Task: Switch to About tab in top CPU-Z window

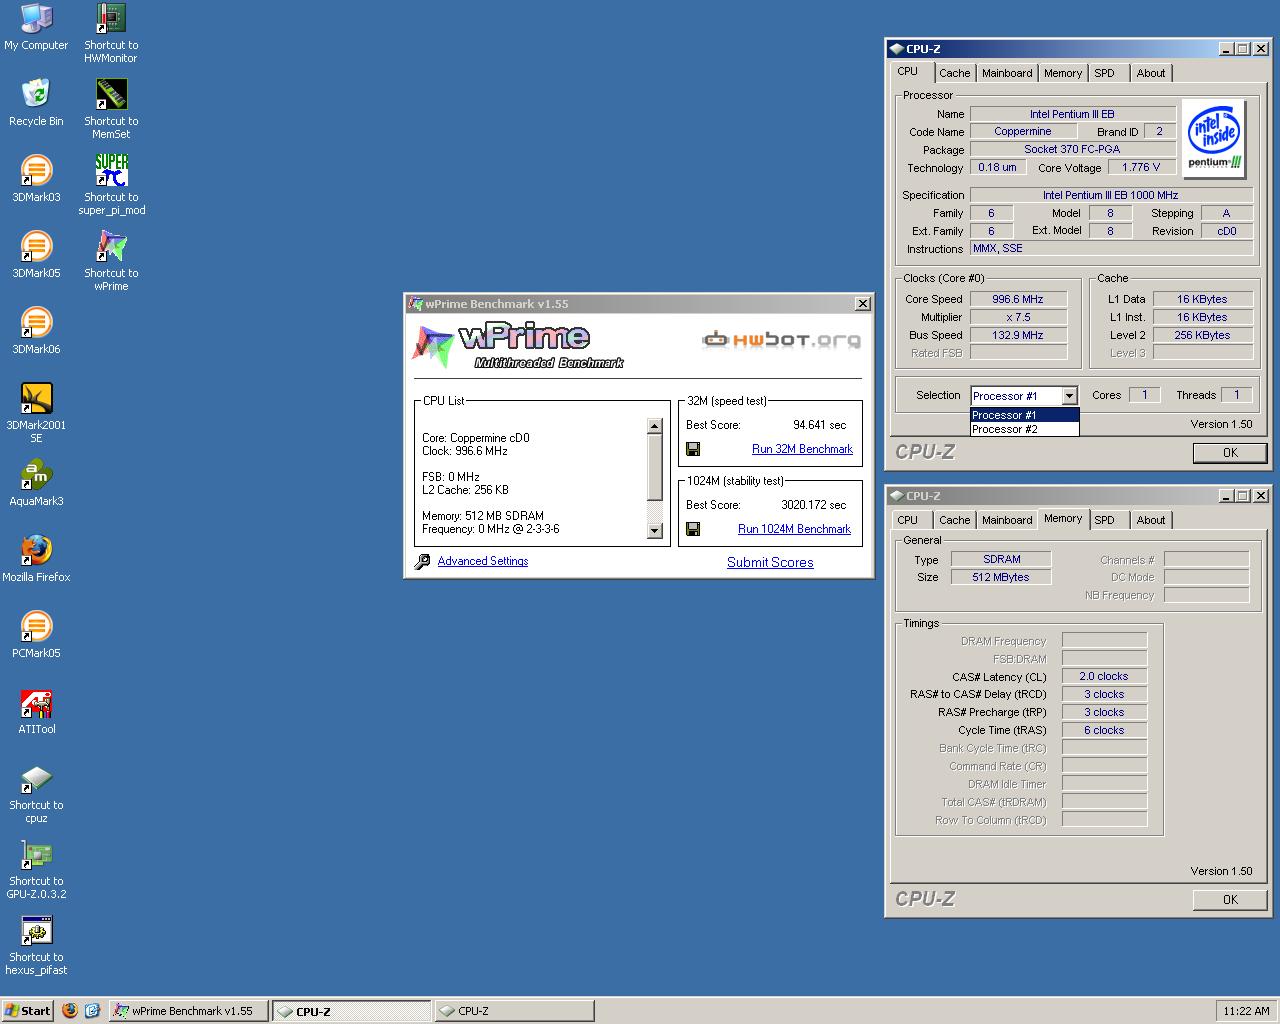Action: click(1151, 73)
